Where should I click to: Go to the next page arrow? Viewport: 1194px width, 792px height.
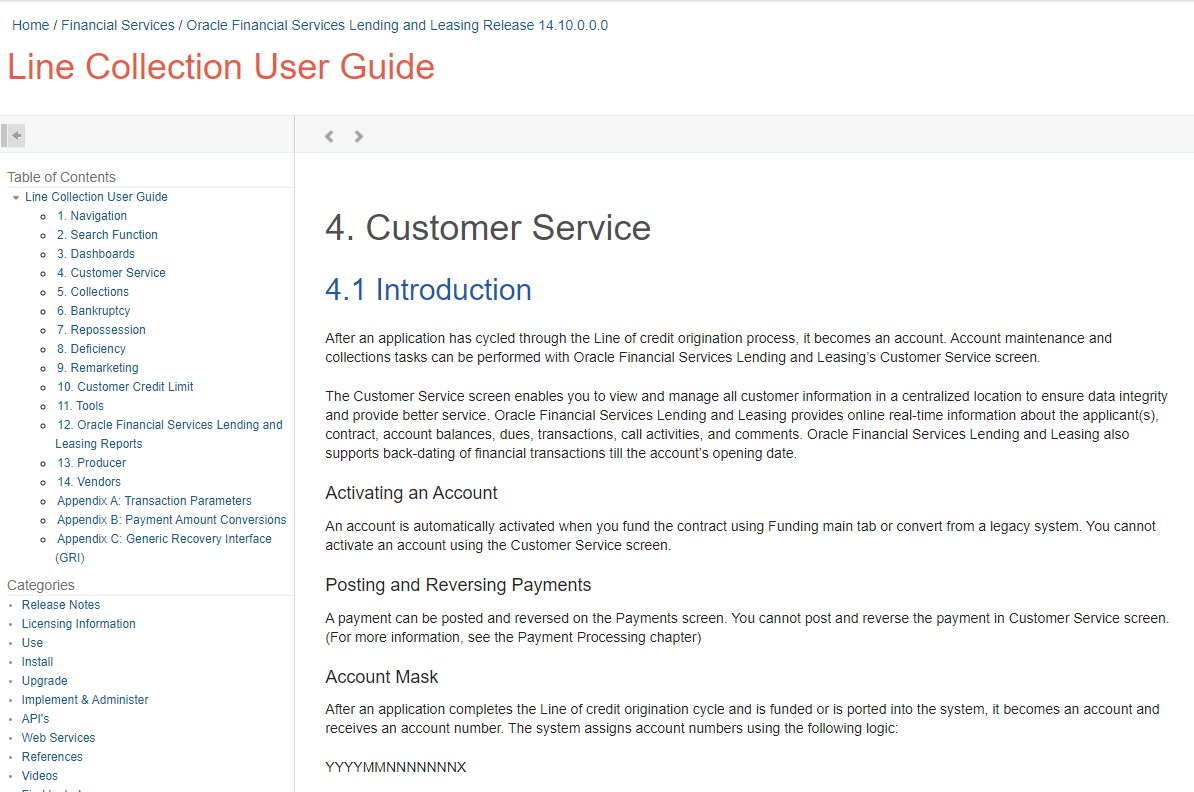coord(358,136)
